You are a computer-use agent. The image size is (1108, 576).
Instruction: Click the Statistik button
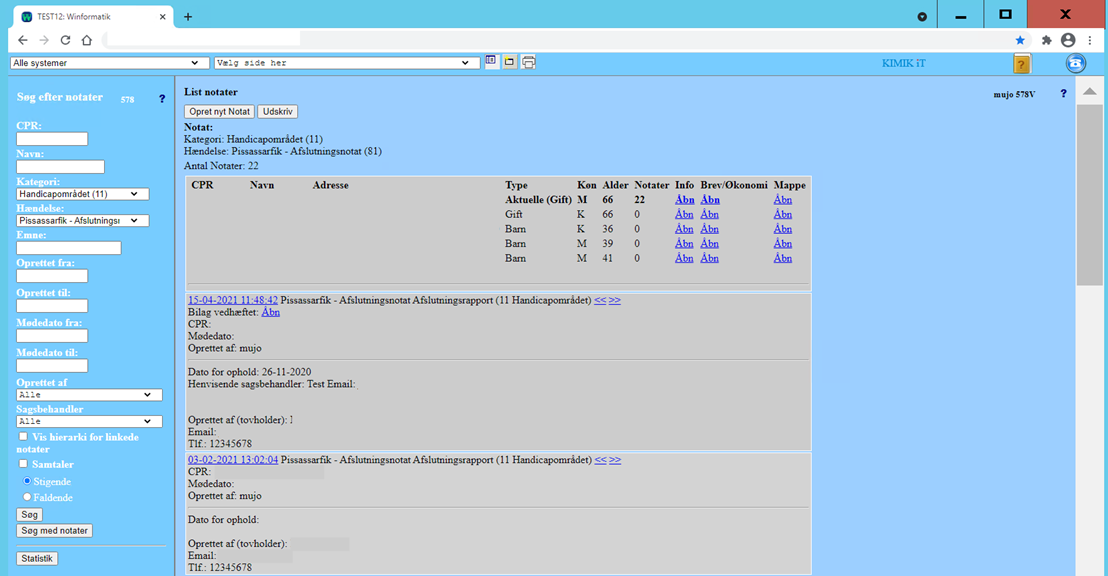coord(37,558)
